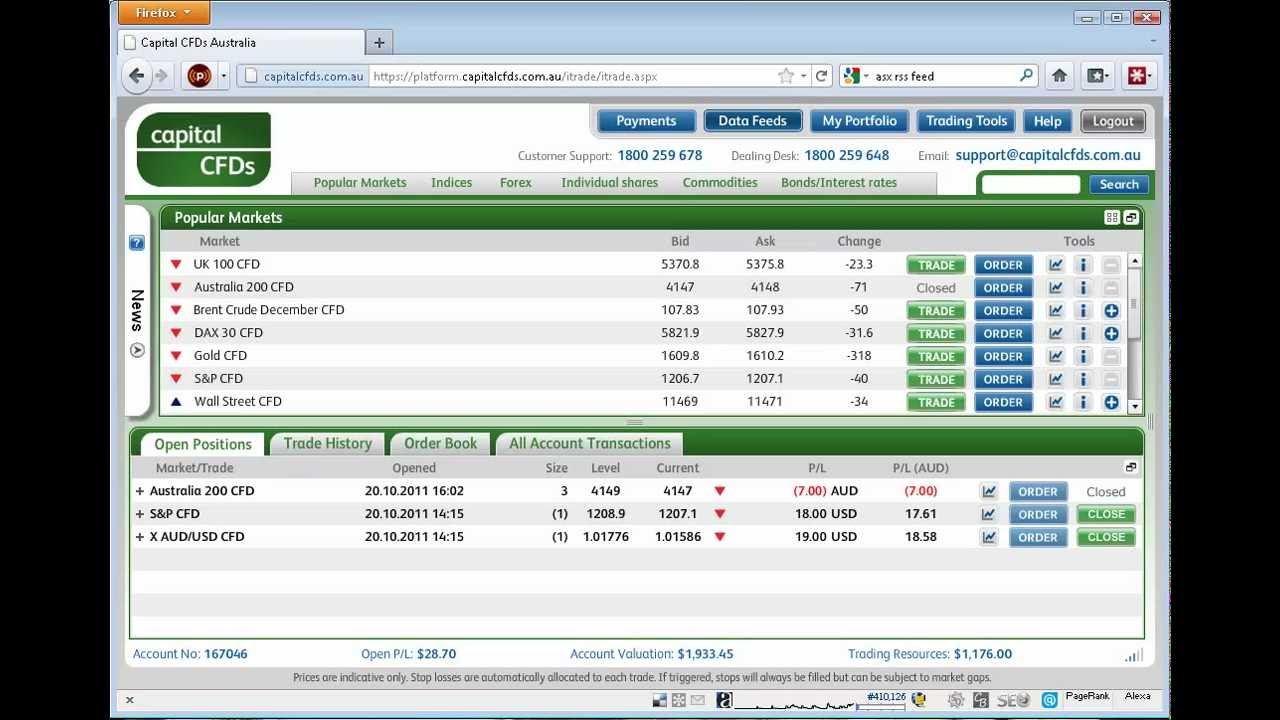Open Individual shares category

pyautogui.click(x=609, y=183)
